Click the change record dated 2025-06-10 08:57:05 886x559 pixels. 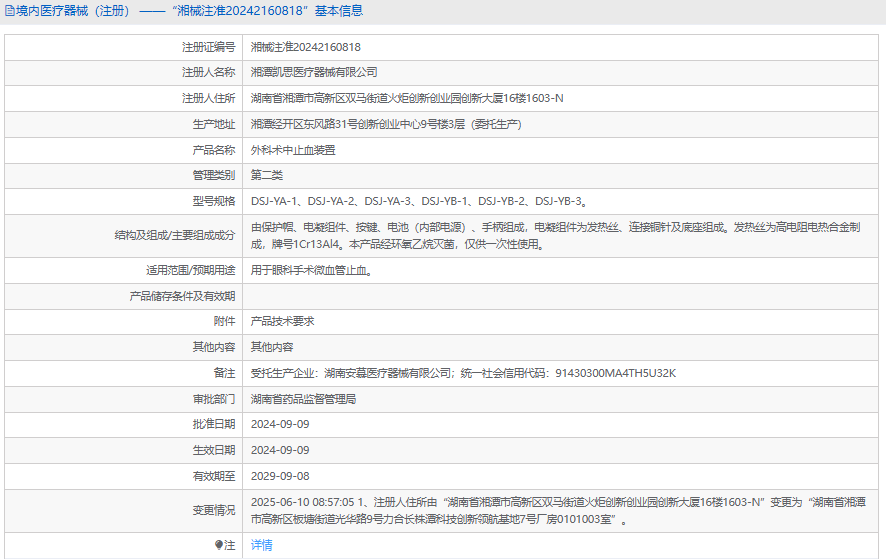point(558,510)
